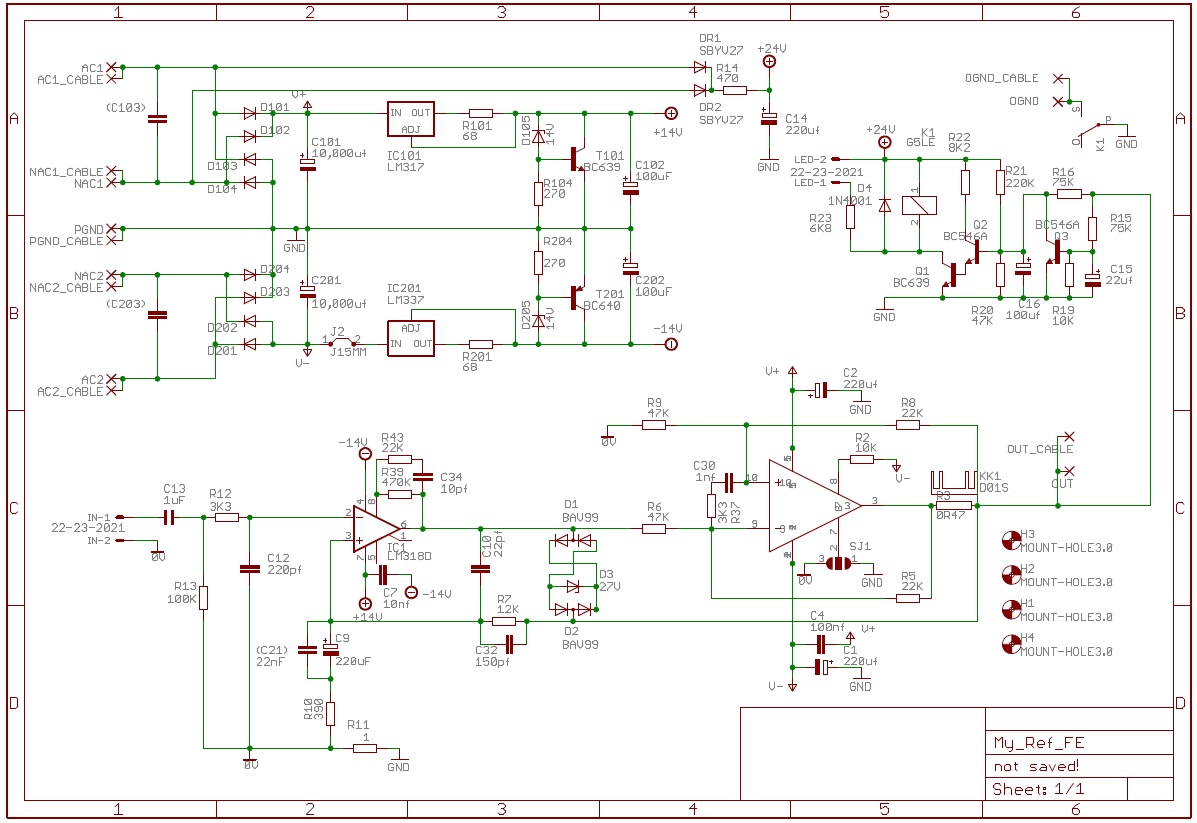Click the OUT_CABLE label
The height and width of the screenshot is (823, 1197).
pos(1040,449)
